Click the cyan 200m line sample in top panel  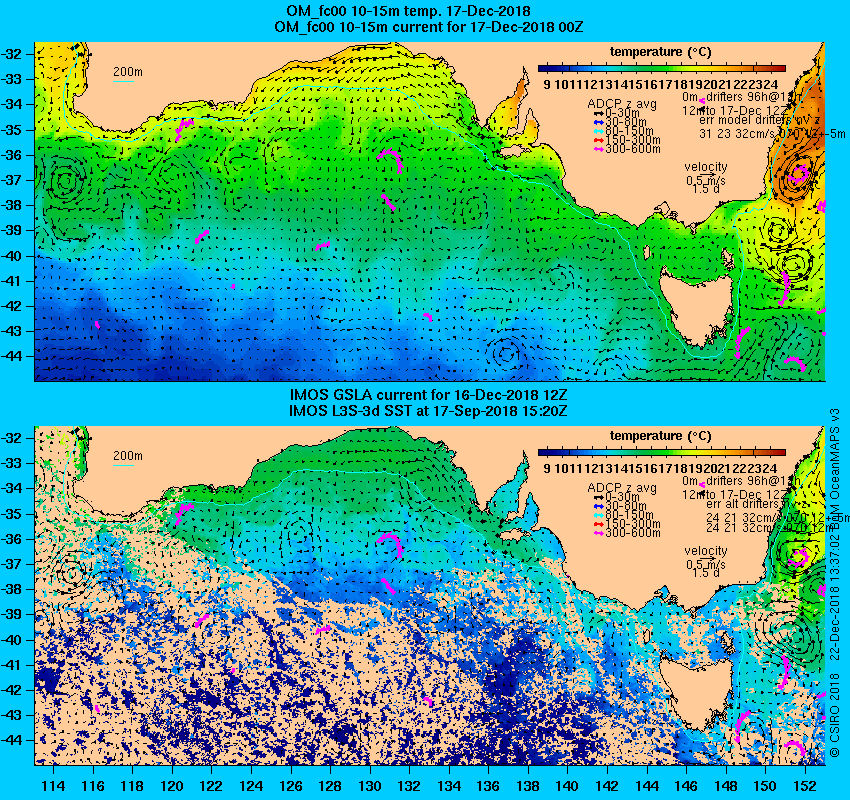pos(123,82)
